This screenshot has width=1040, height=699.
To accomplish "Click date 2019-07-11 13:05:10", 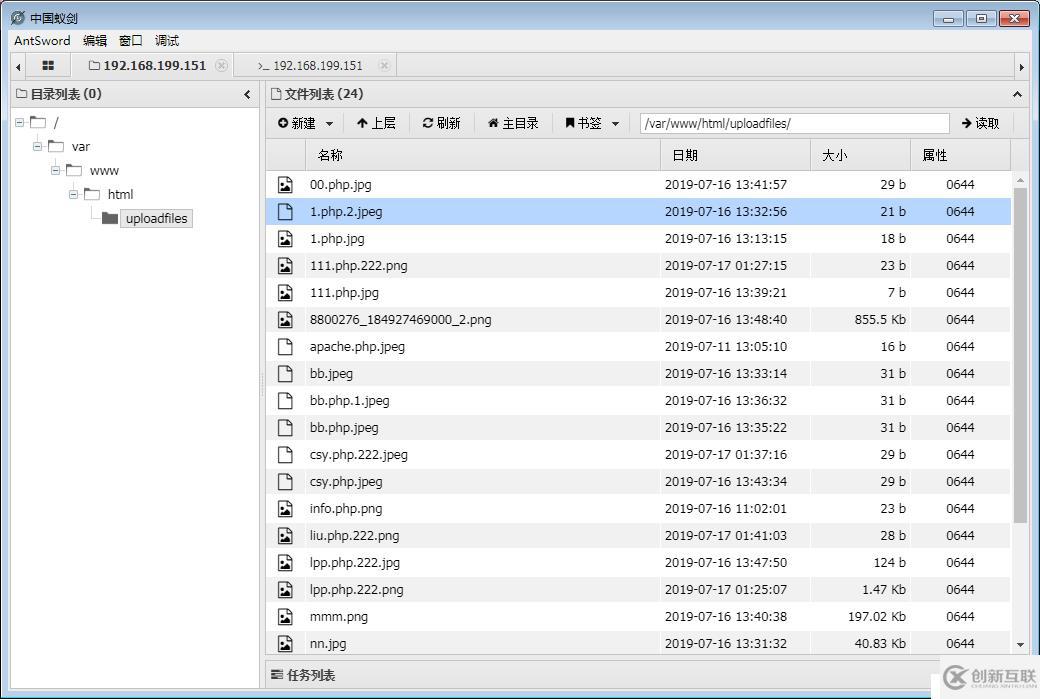I will 726,347.
